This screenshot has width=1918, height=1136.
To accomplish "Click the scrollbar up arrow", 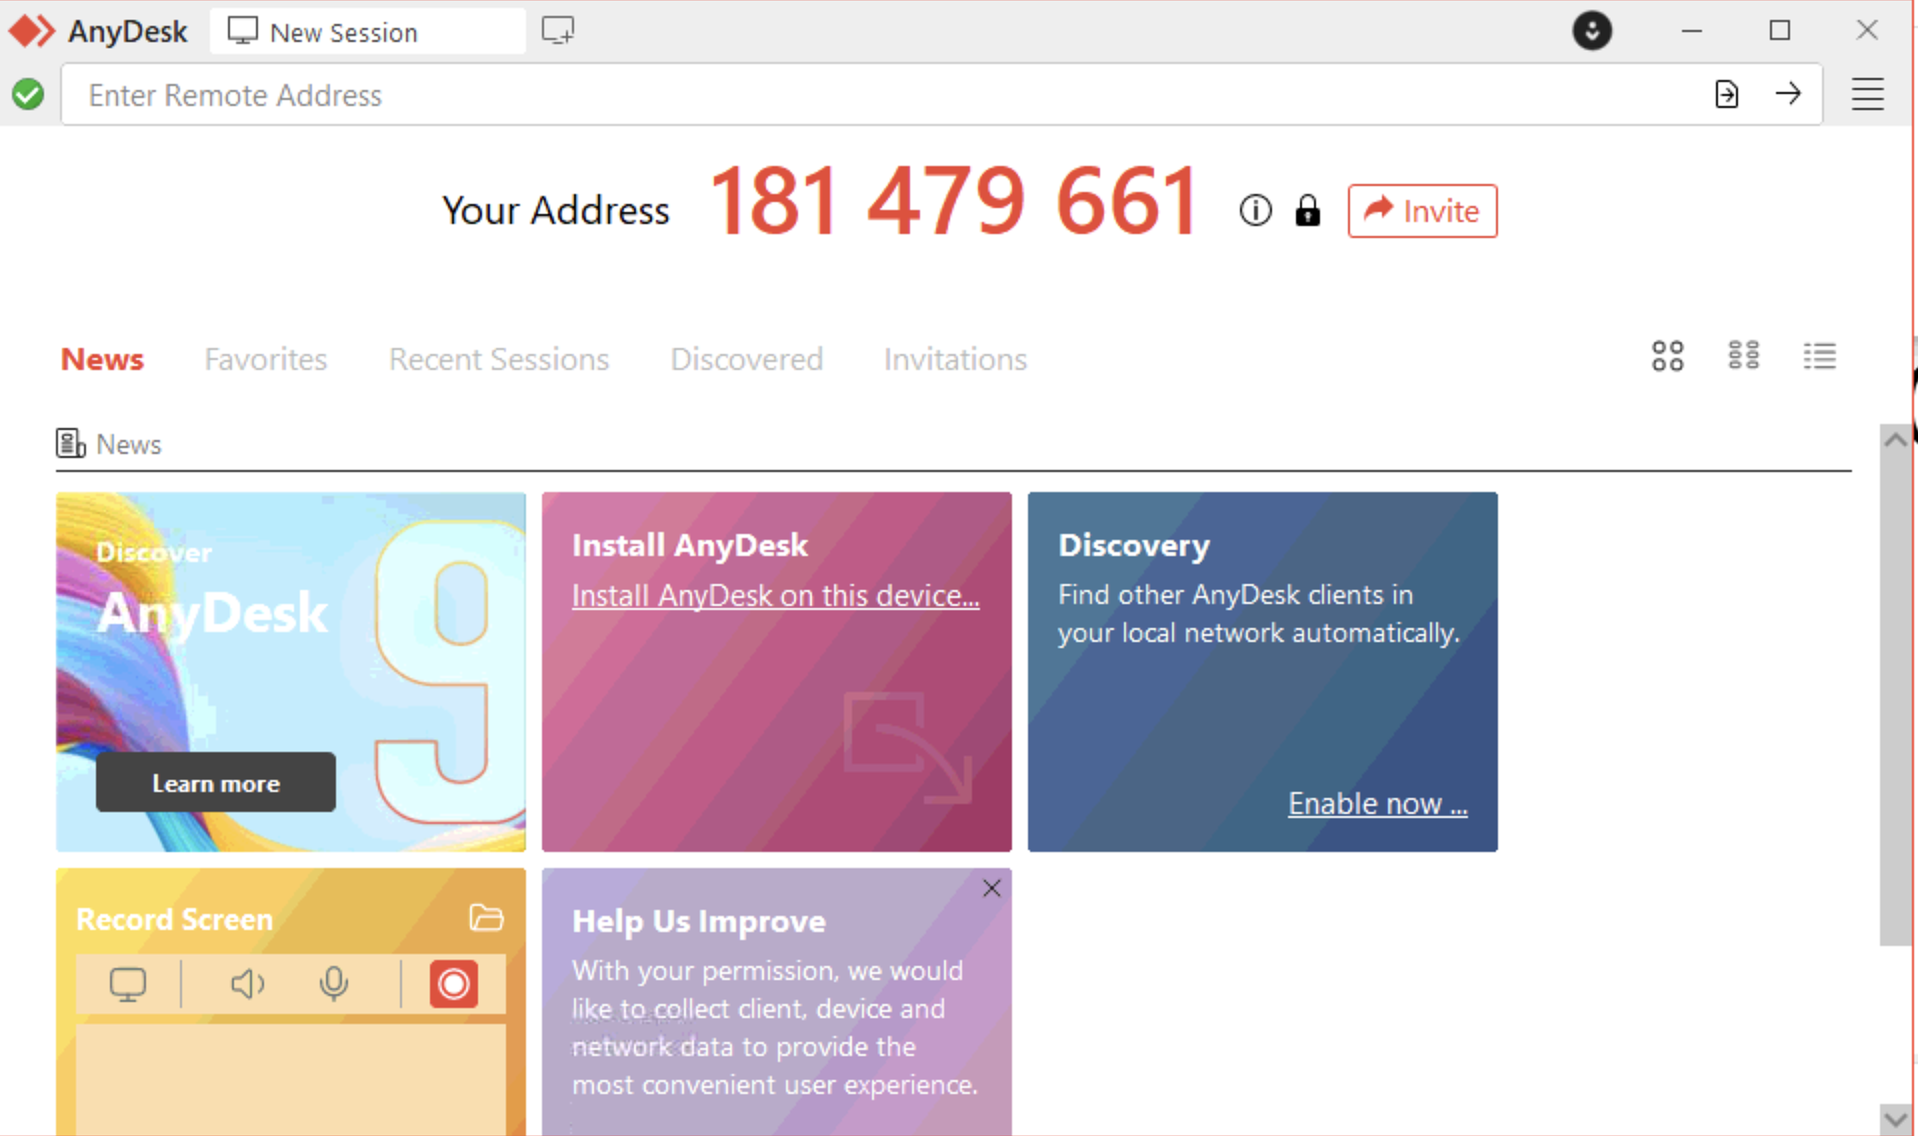I will (1895, 440).
